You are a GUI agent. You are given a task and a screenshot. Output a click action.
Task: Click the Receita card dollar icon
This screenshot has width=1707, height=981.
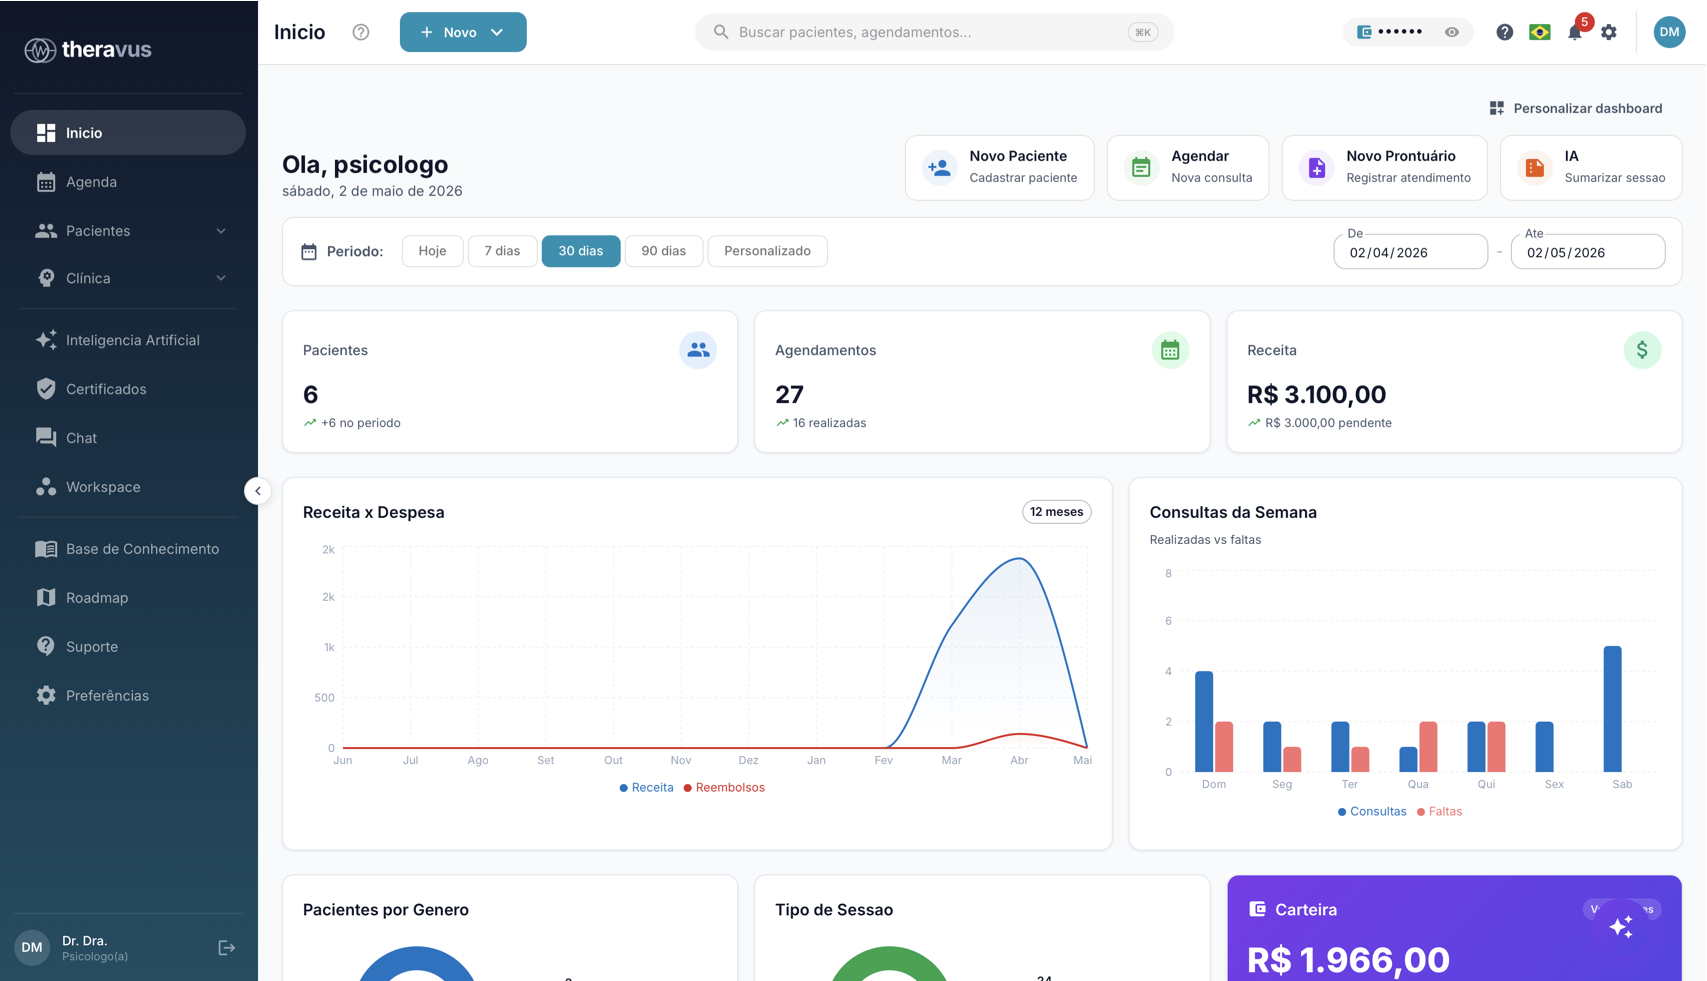[x=1642, y=350]
